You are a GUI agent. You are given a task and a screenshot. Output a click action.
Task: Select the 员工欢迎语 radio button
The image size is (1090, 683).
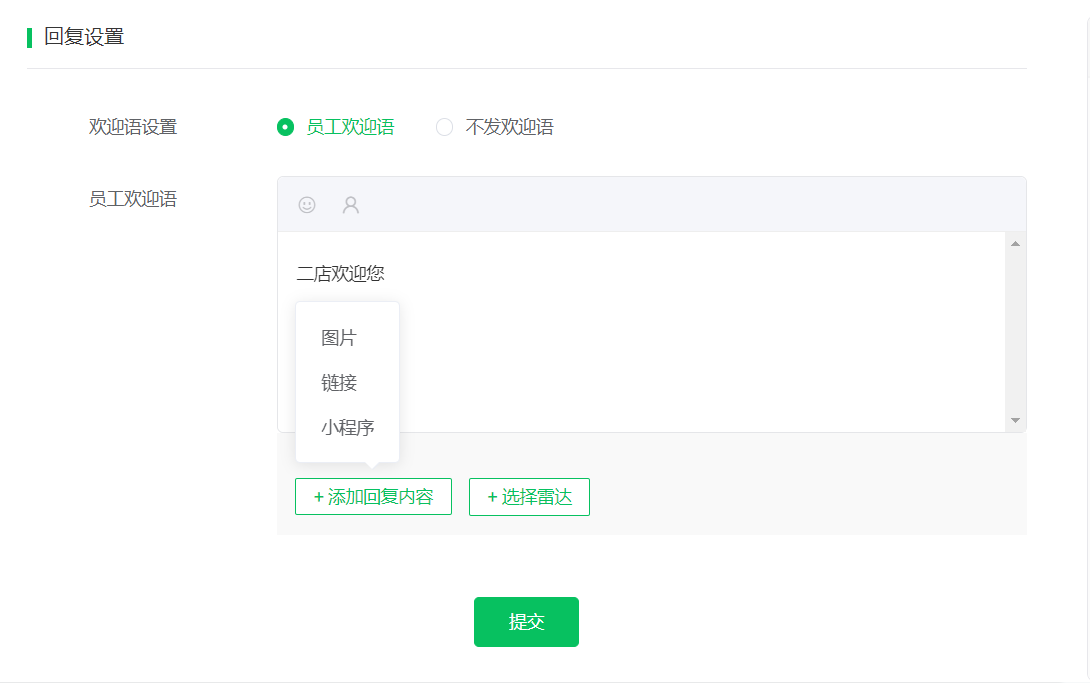(286, 127)
